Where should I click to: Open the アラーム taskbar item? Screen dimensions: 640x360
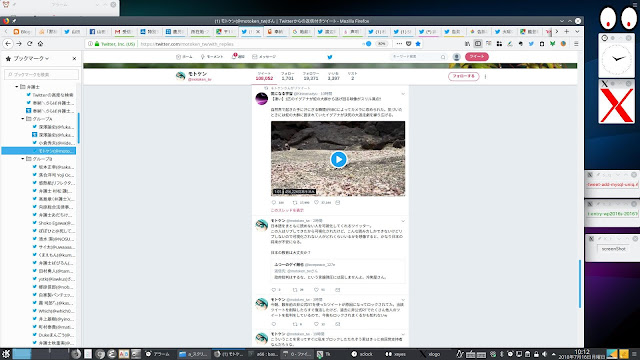click(x=158, y=354)
